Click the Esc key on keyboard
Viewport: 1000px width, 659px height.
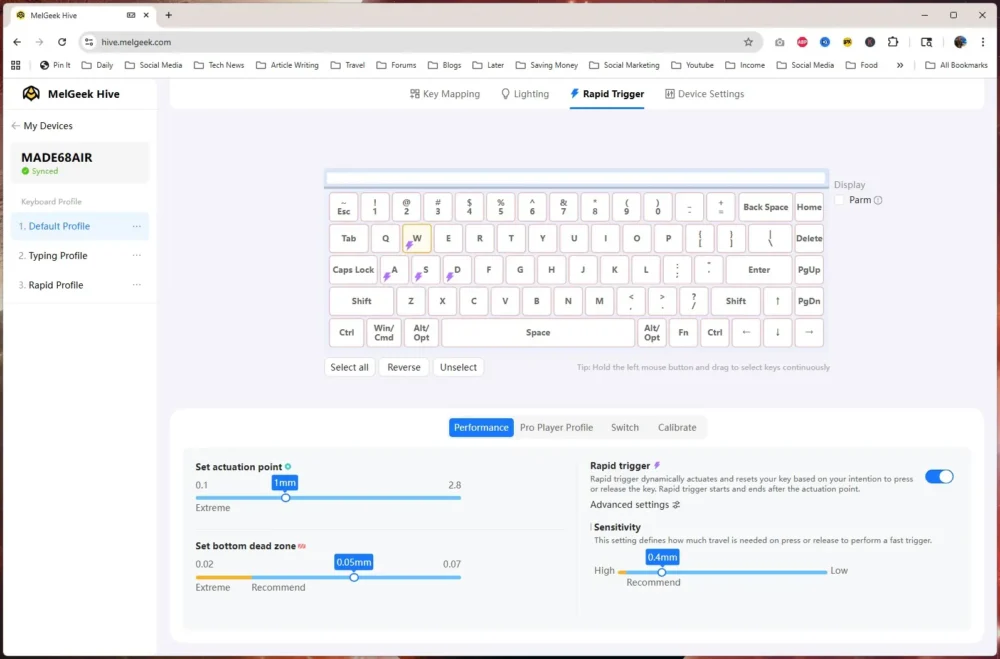[x=344, y=207]
